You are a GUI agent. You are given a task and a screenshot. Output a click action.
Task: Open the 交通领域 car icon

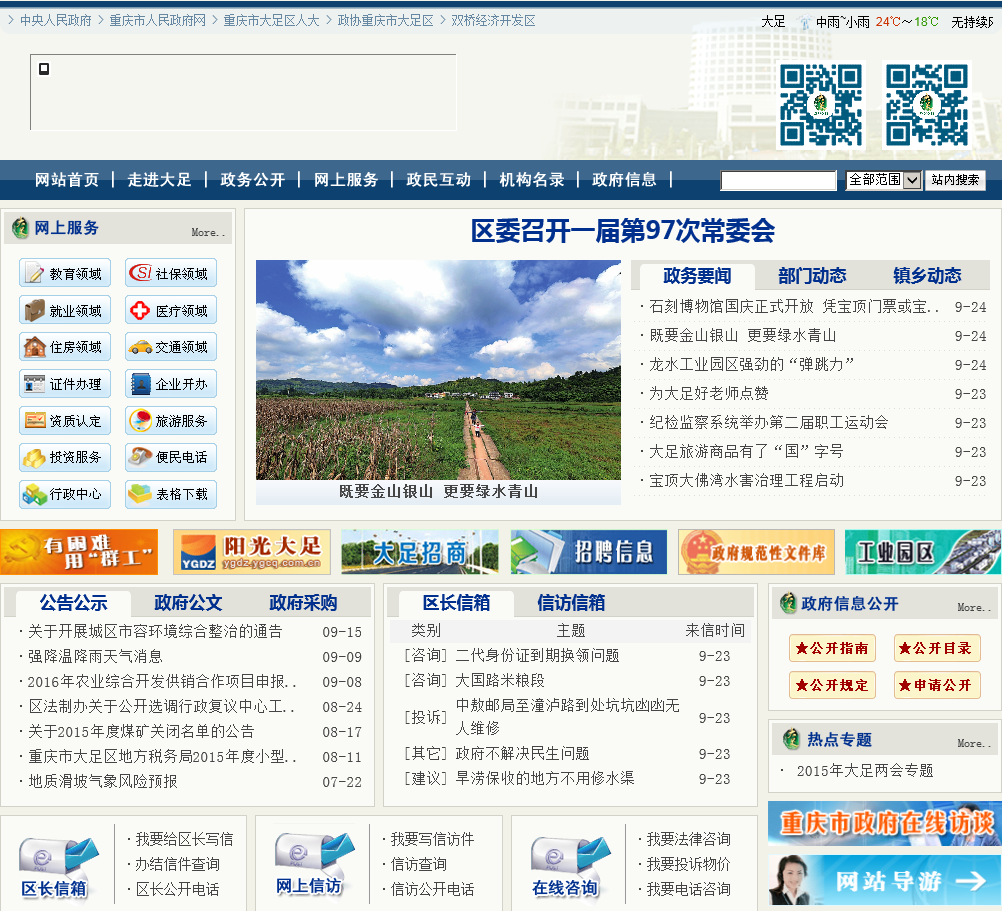click(171, 347)
